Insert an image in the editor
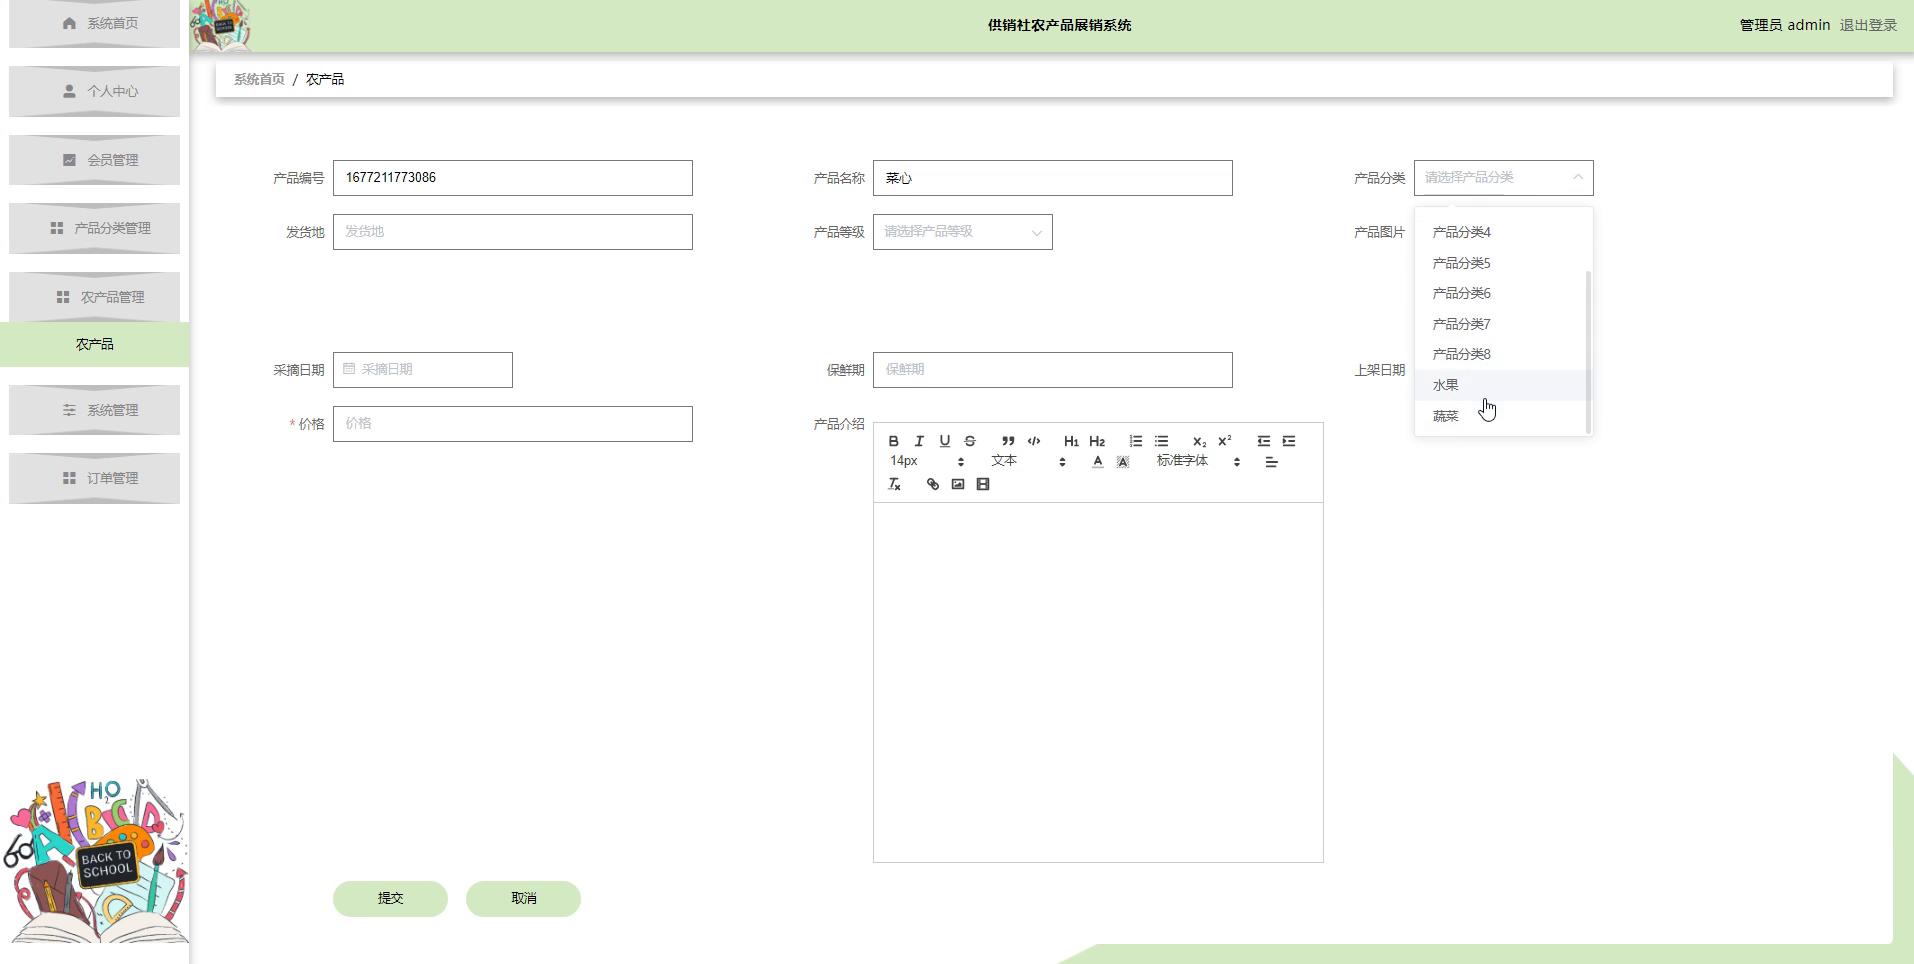Screen dimensions: 1914x964 (x=958, y=484)
